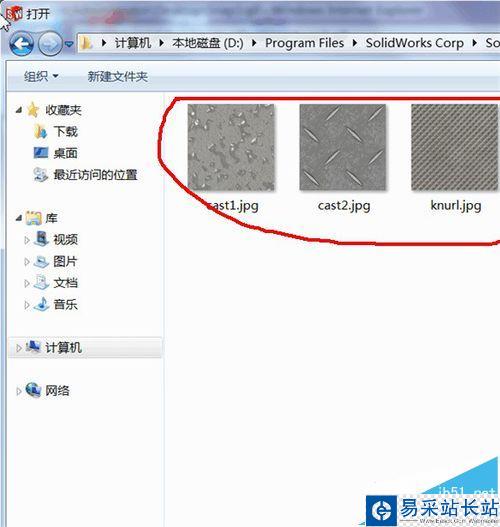
Task: Click the cast1.jpg file name
Action: tap(232, 205)
